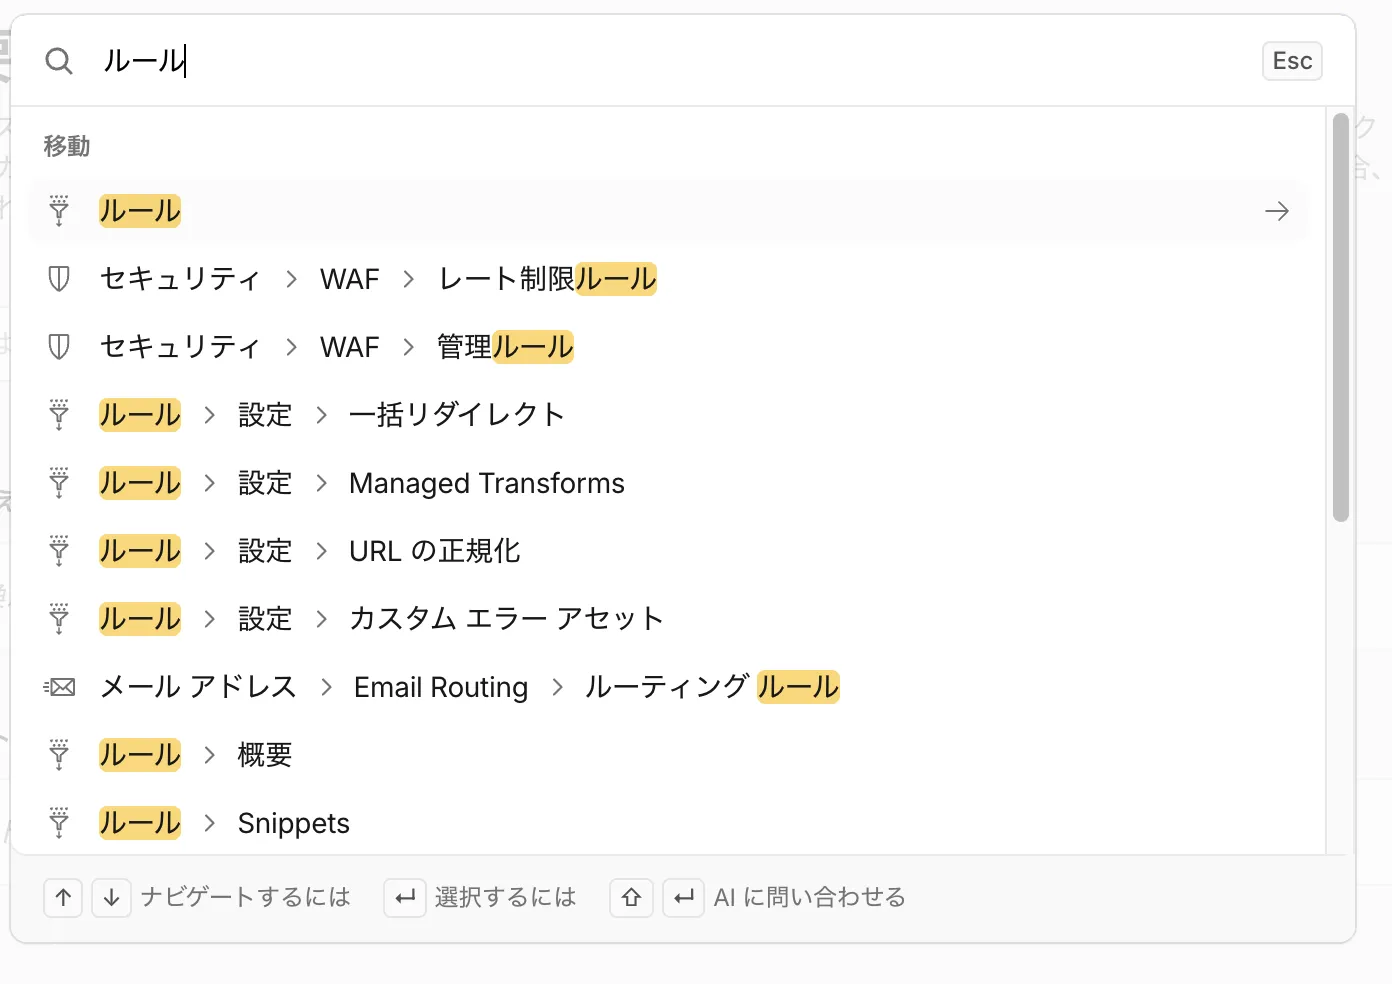Click the funnel icon of the highlighted ルール row
The width and height of the screenshot is (1392, 984).
click(x=59, y=211)
